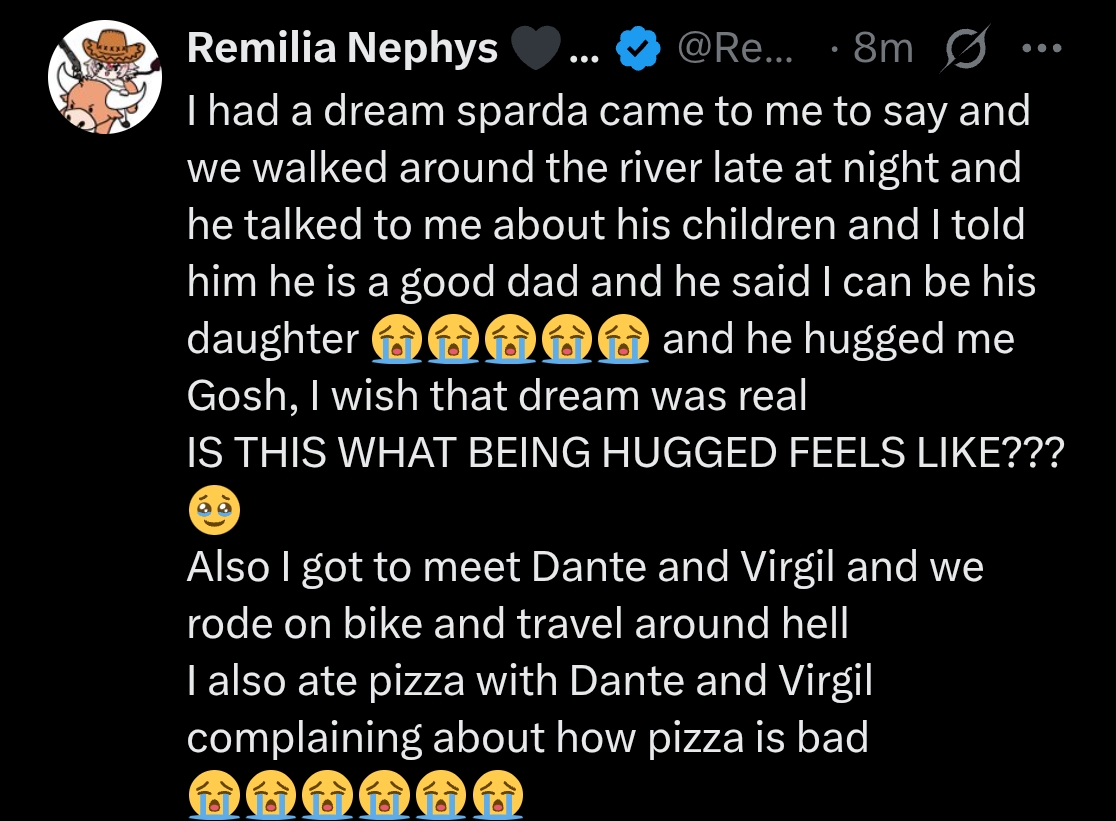
Task: Click last crying emoji after "daughter"
Action: [x=624, y=341]
